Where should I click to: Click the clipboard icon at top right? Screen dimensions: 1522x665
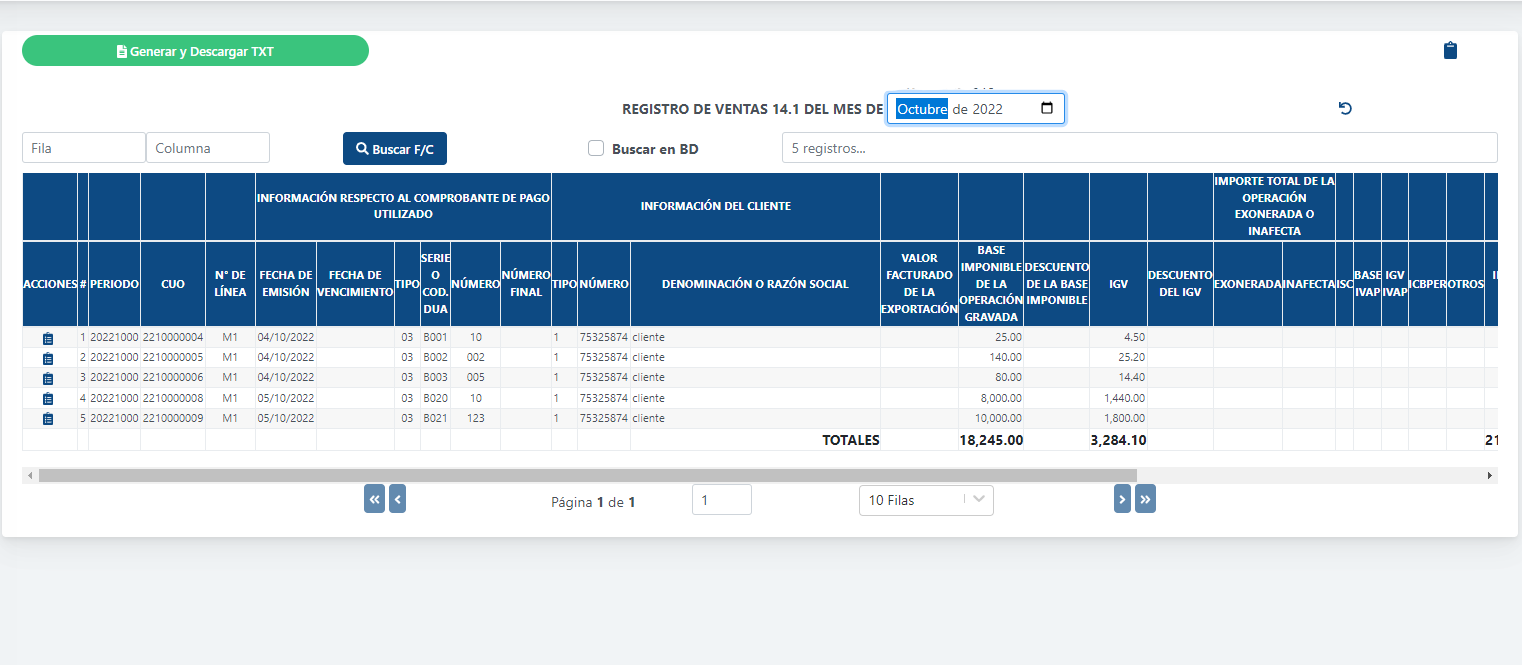(x=1450, y=51)
